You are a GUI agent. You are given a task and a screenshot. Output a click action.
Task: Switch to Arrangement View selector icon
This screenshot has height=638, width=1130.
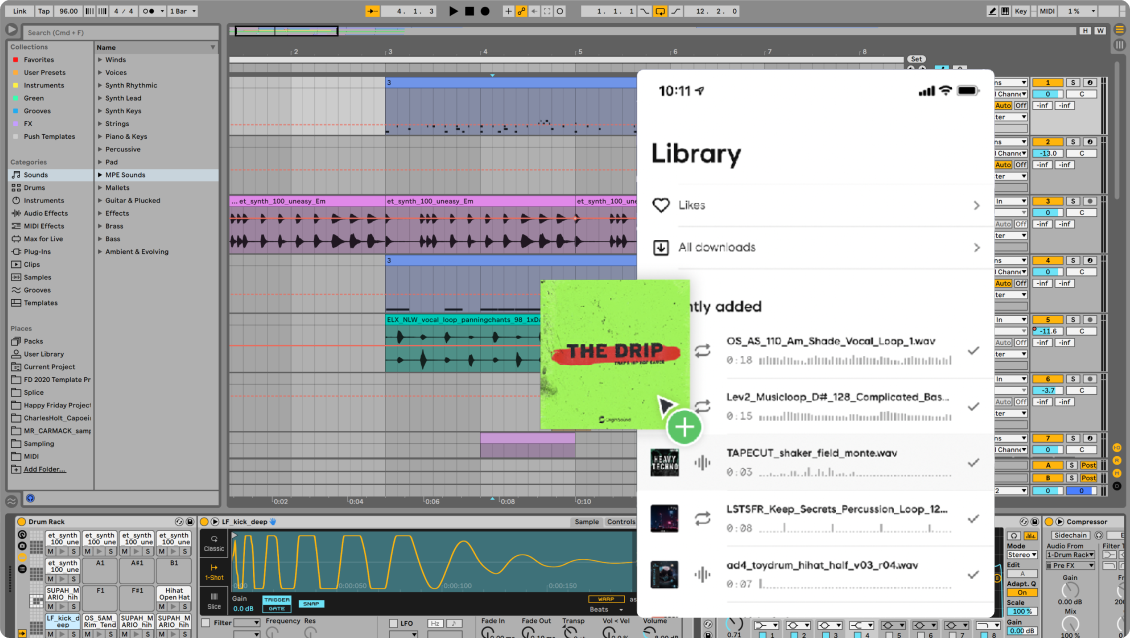point(1119,30)
